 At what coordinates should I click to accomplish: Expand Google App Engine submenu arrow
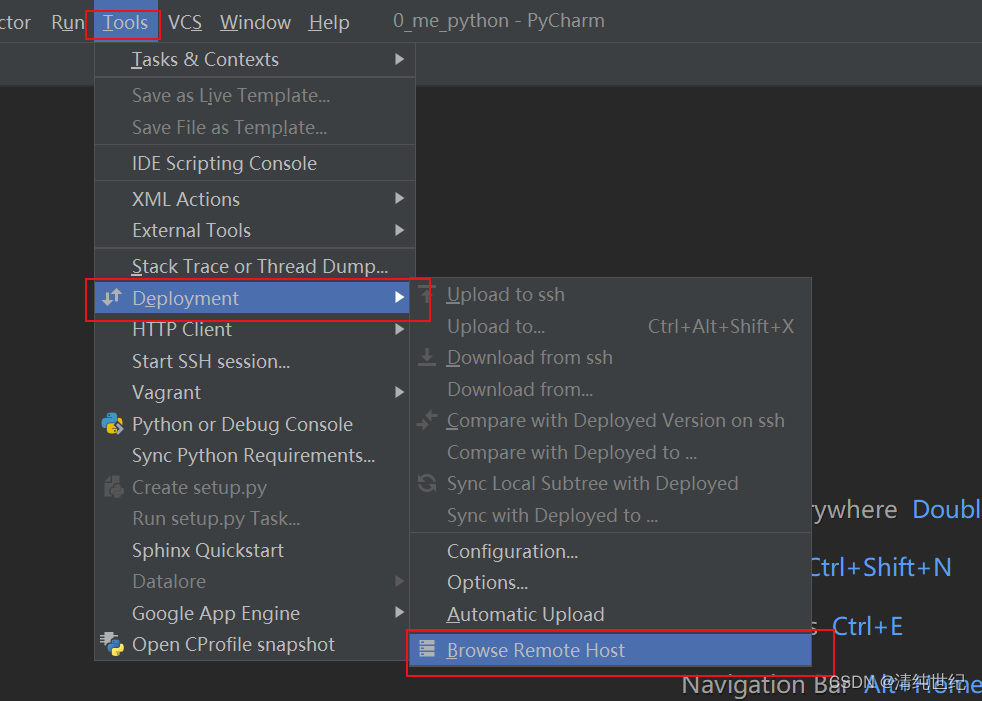[x=400, y=612]
